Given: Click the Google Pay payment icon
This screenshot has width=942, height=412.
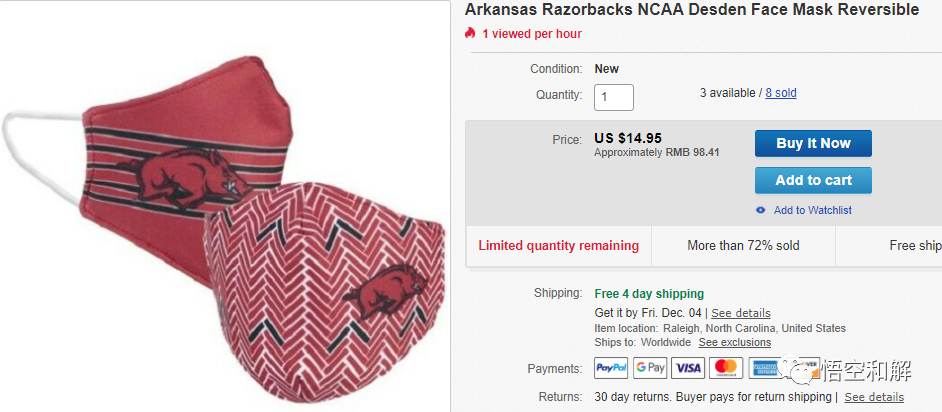Looking at the screenshot, I should 650,368.
